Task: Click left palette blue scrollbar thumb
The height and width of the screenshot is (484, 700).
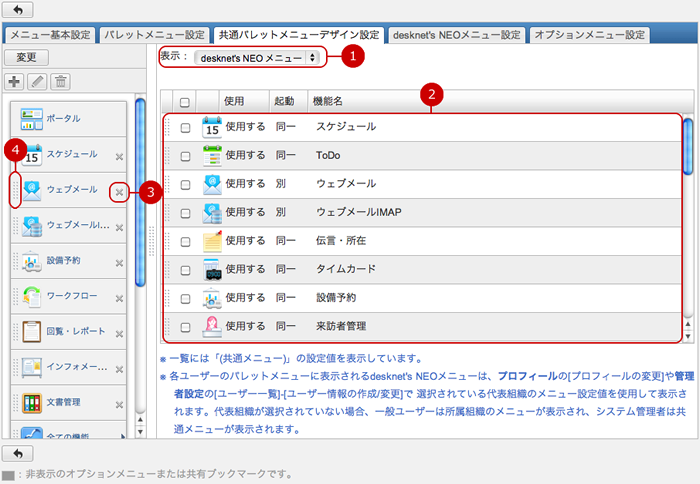Action: coord(140,192)
